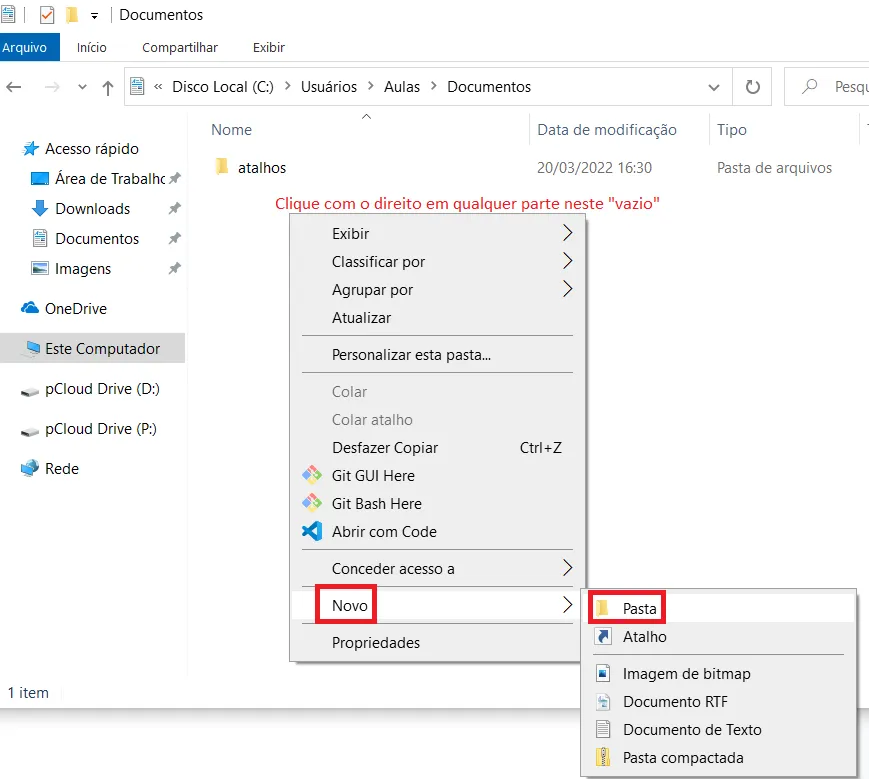The height and width of the screenshot is (779, 869).
Task: Open the address bar history dropdown
Action: pyautogui.click(x=714, y=88)
